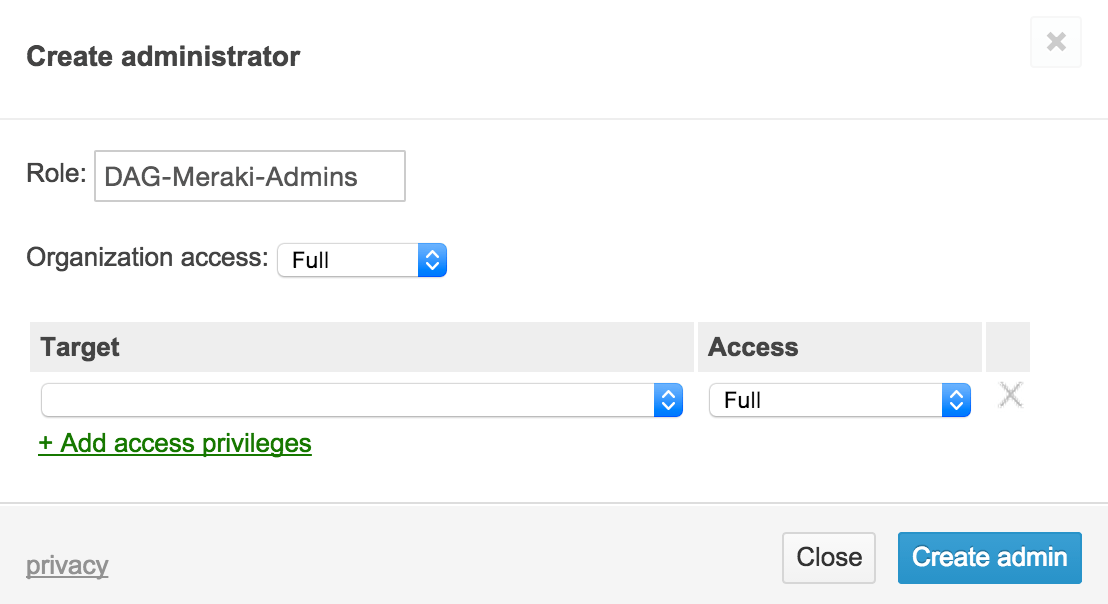Click the Access column header
The image size is (1108, 604).
(x=753, y=347)
